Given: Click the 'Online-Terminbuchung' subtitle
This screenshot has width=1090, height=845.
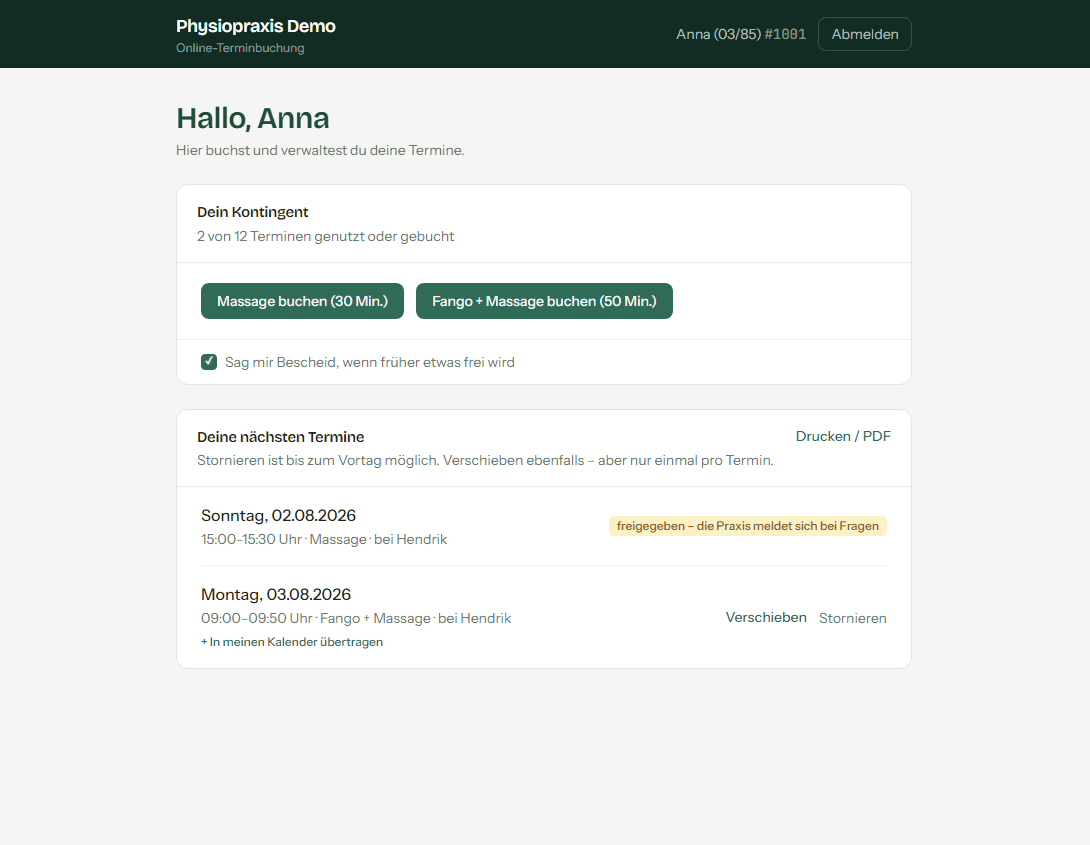Looking at the screenshot, I should [240, 48].
